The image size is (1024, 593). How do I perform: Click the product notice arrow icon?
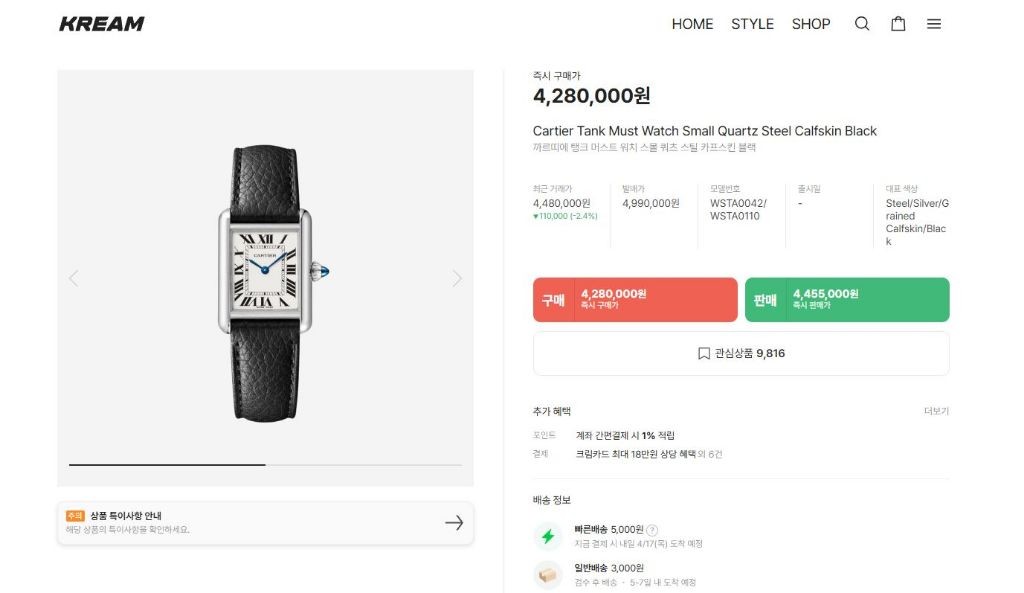pyautogui.click(x=454, y=523)
